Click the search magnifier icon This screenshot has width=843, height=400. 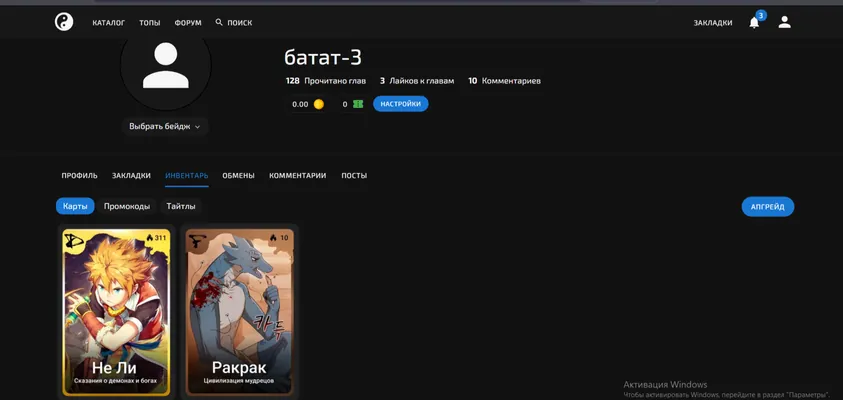(x=219, y=22)
